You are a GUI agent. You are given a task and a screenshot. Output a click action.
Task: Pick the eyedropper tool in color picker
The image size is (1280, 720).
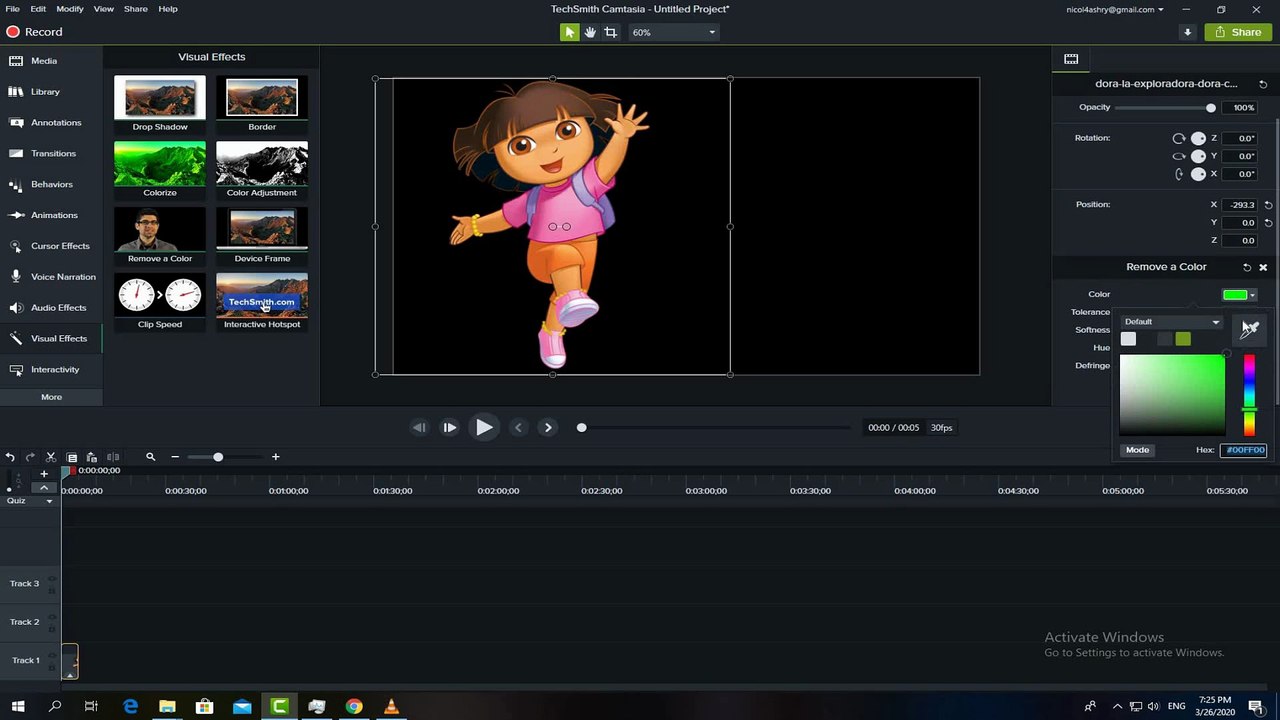coord(1250,328)
